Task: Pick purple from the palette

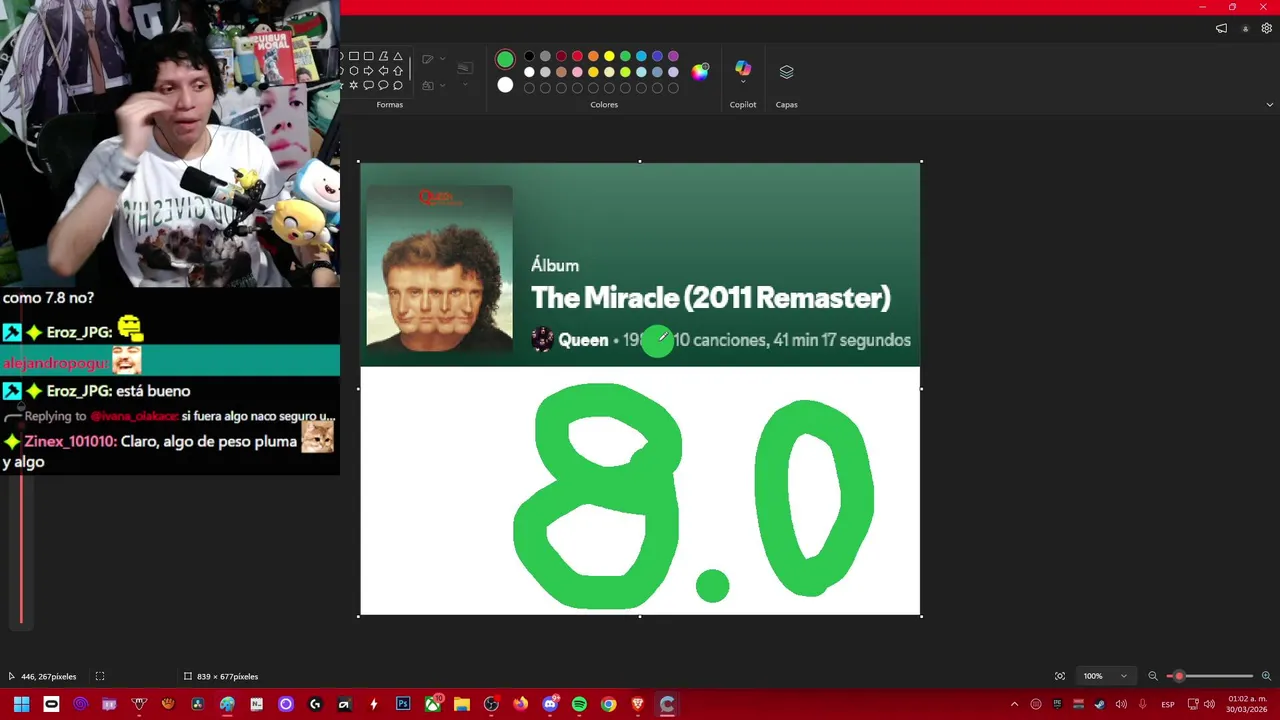Action: pyautogui.click(x=673, y=56)
